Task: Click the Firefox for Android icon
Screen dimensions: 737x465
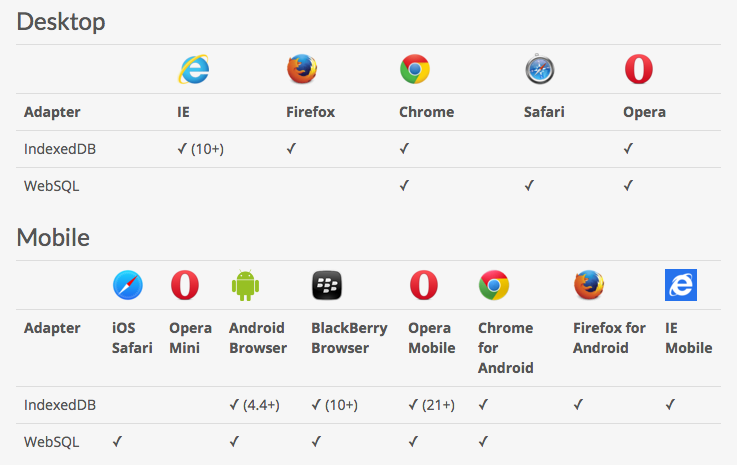Action: [589, 285]
